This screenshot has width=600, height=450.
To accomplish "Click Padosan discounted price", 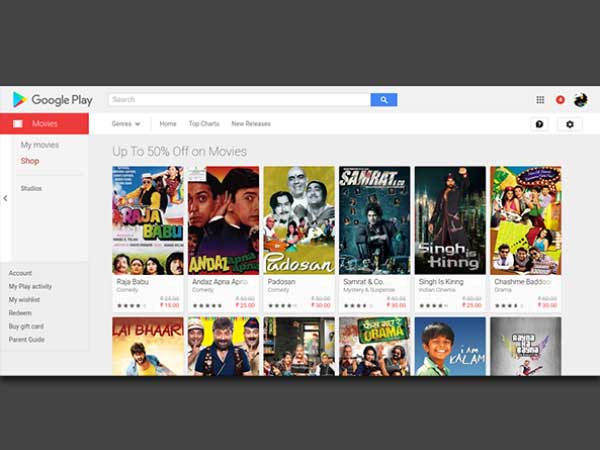I will 321,305.
